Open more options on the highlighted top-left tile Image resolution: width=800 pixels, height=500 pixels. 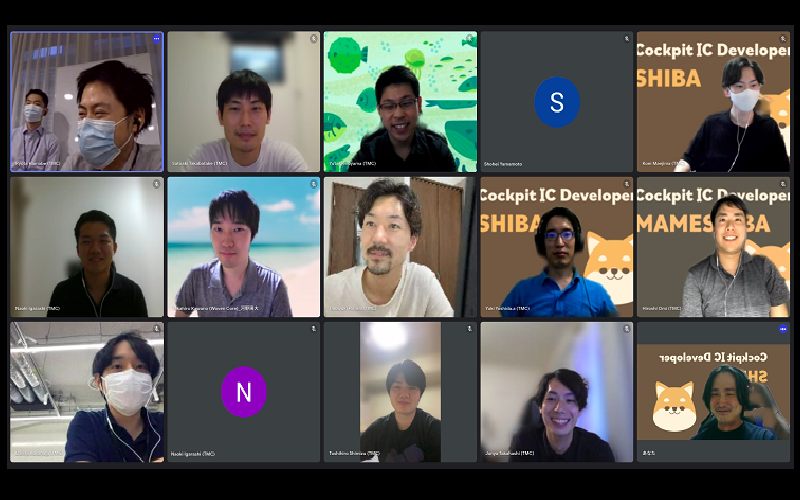pos(156,39)
